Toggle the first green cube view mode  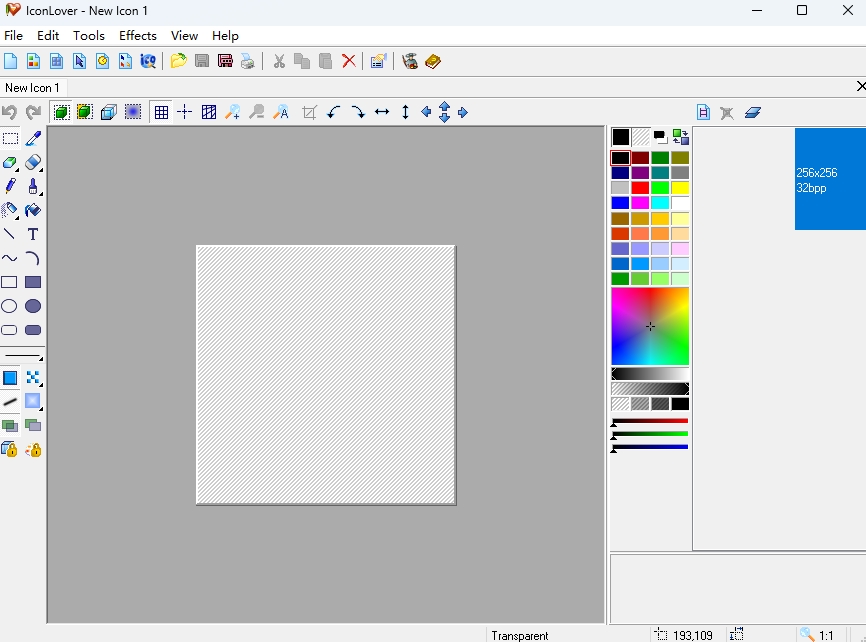61,112
